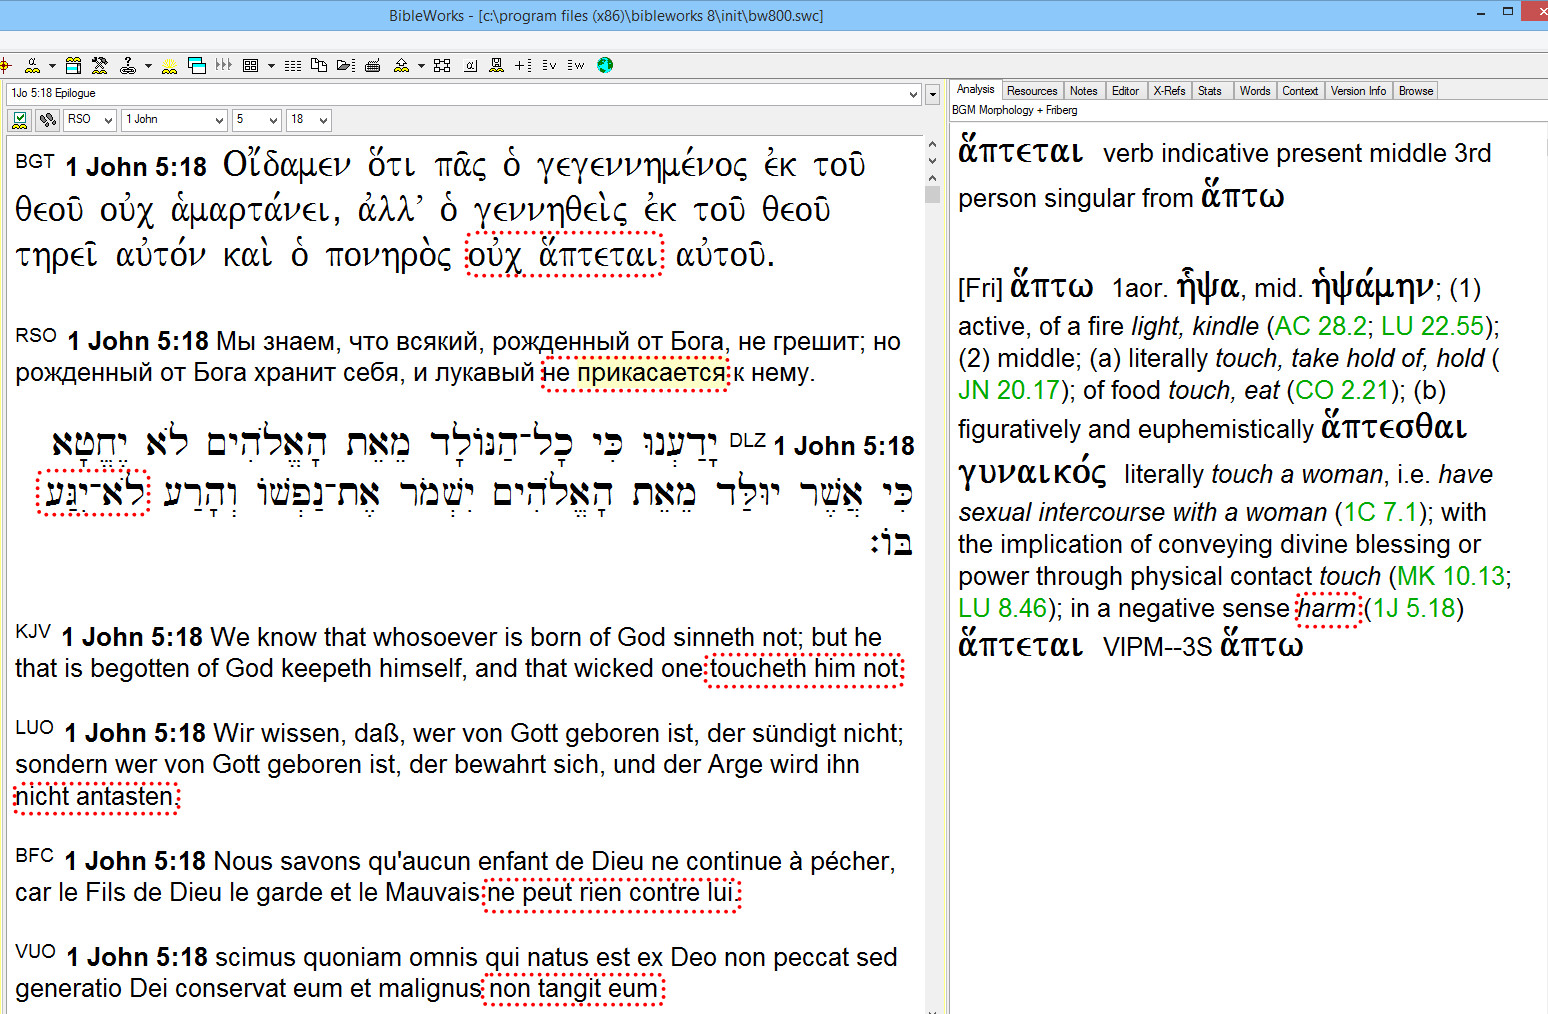Open the Notes tab
This screenshot has height=1014, width=1548.
pyautogui.click(x=1084, y=91)
